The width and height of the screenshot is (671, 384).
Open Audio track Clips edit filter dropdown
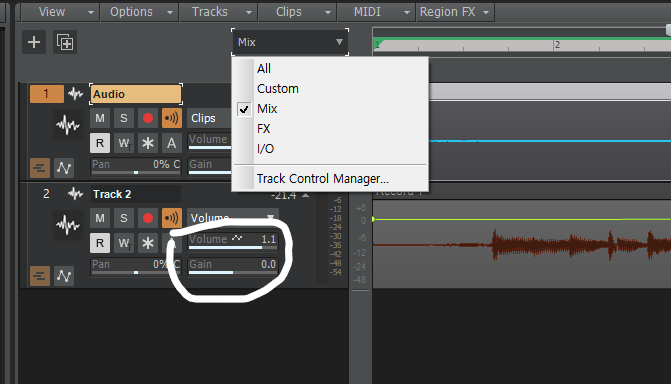(209, 118)
